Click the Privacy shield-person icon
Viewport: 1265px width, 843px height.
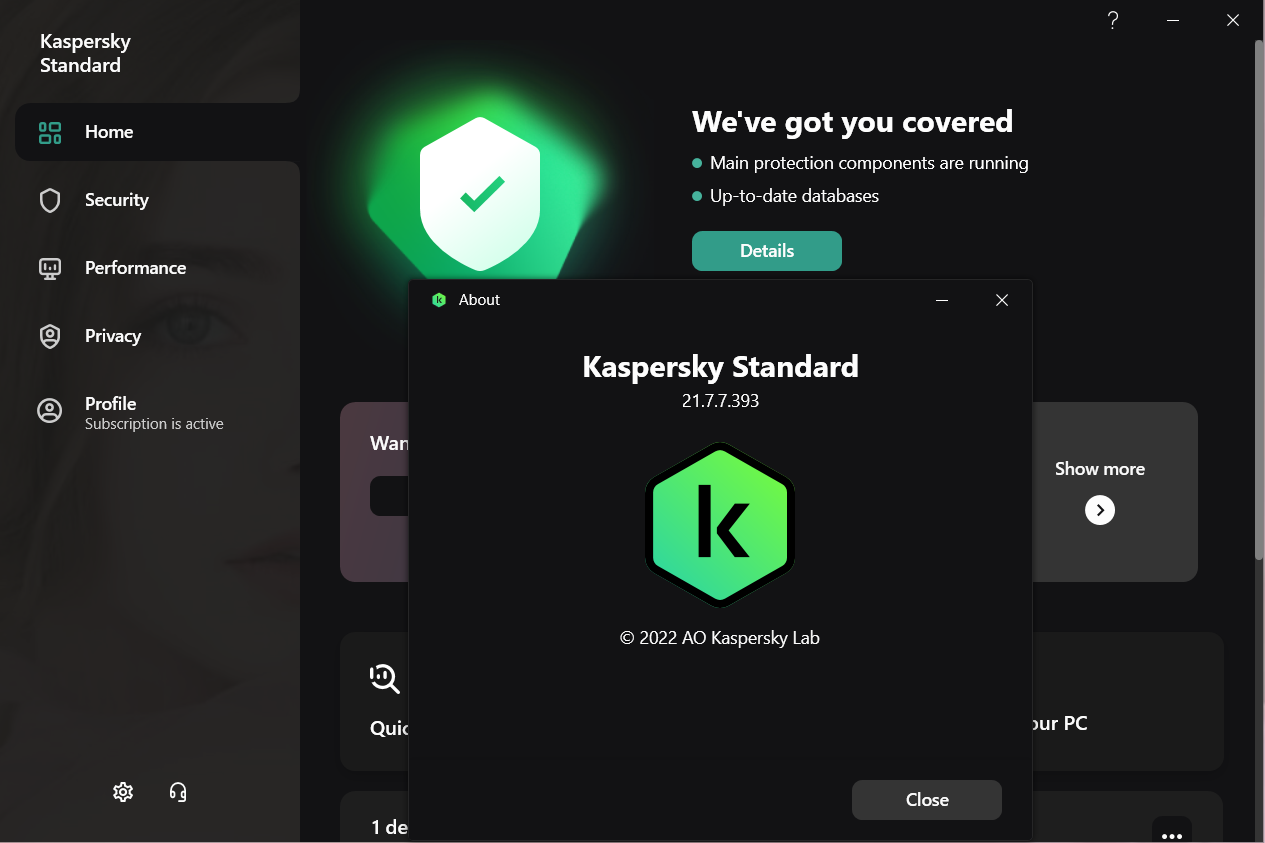(x=50, y=336)
